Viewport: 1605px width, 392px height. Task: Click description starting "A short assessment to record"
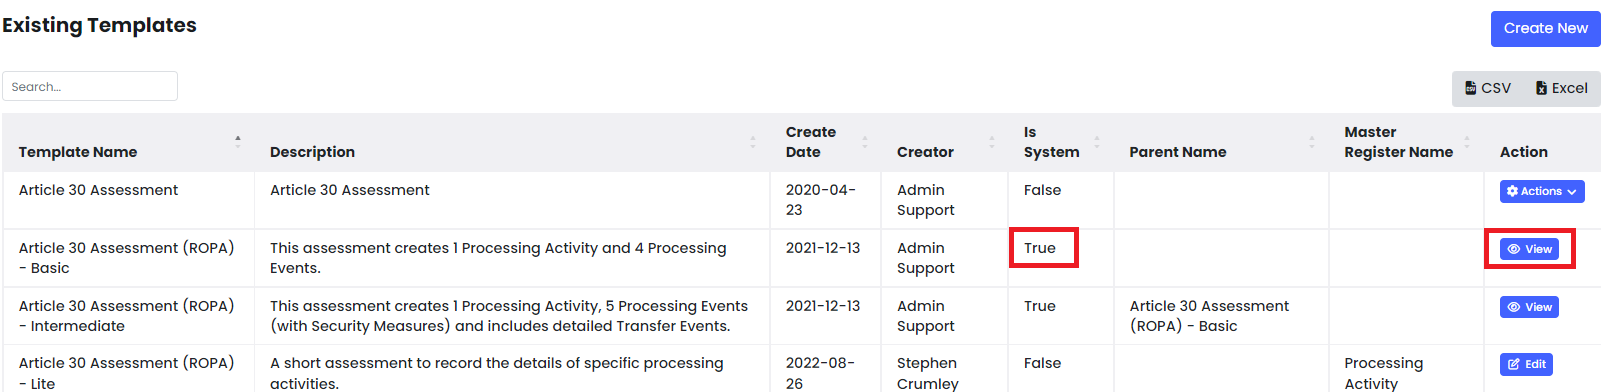(x=497, y=373)
